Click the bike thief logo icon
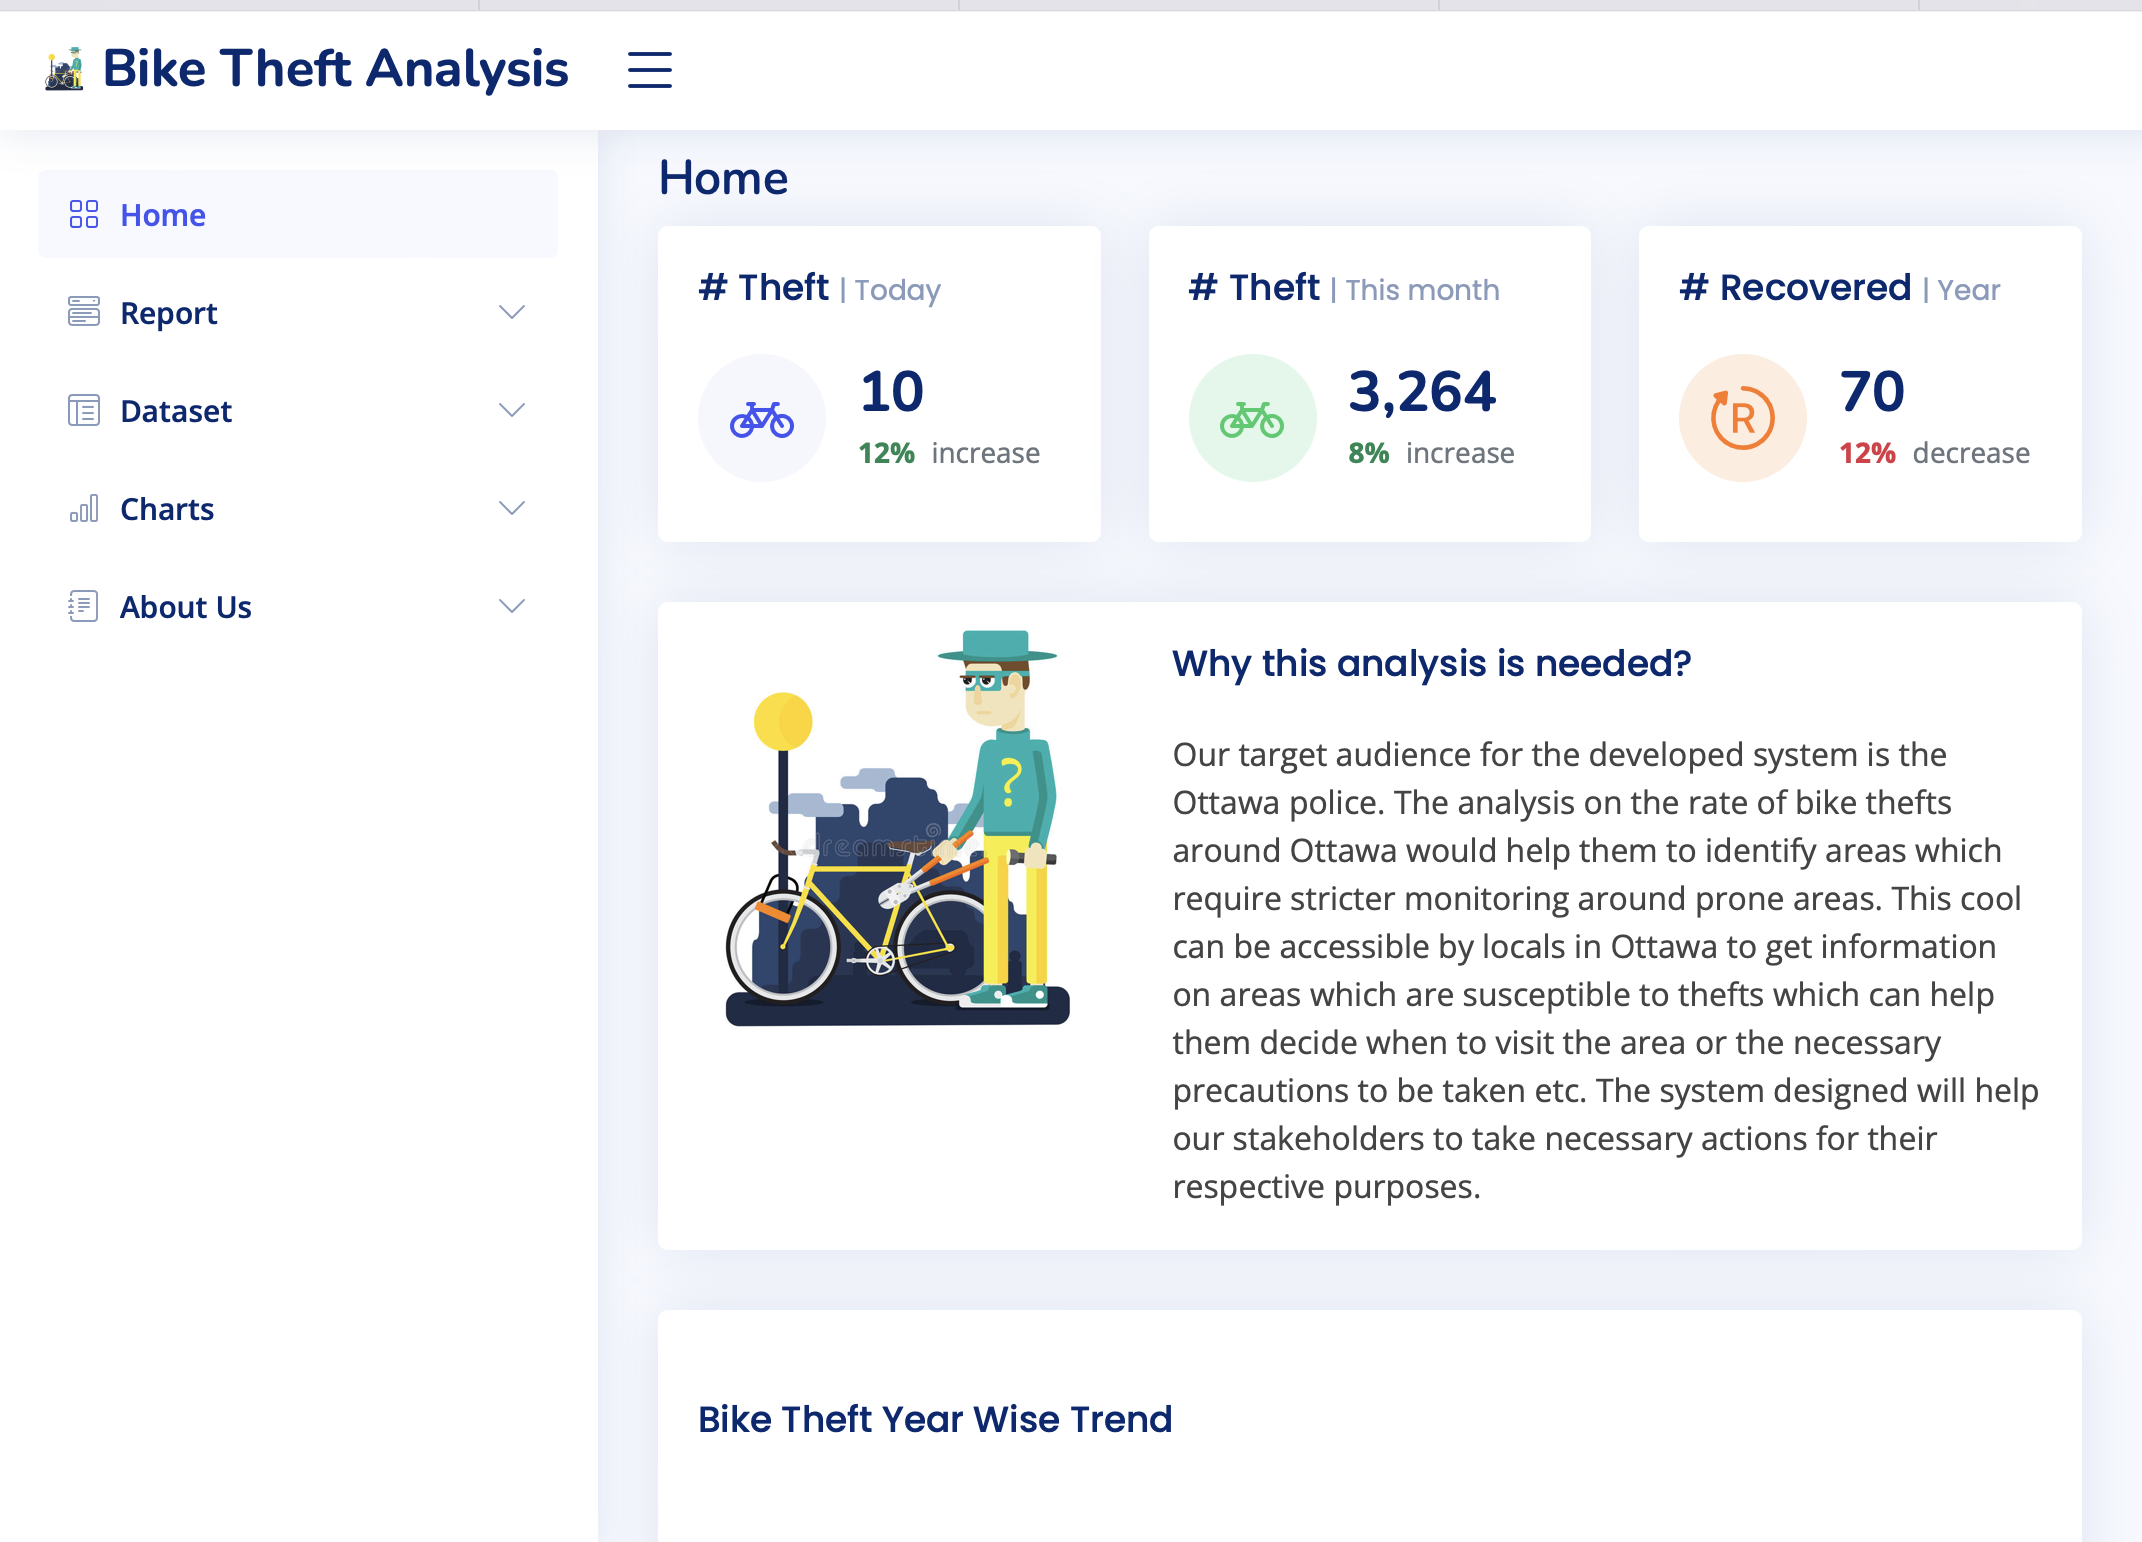Screen dimensions: 2142x1542 65,69
